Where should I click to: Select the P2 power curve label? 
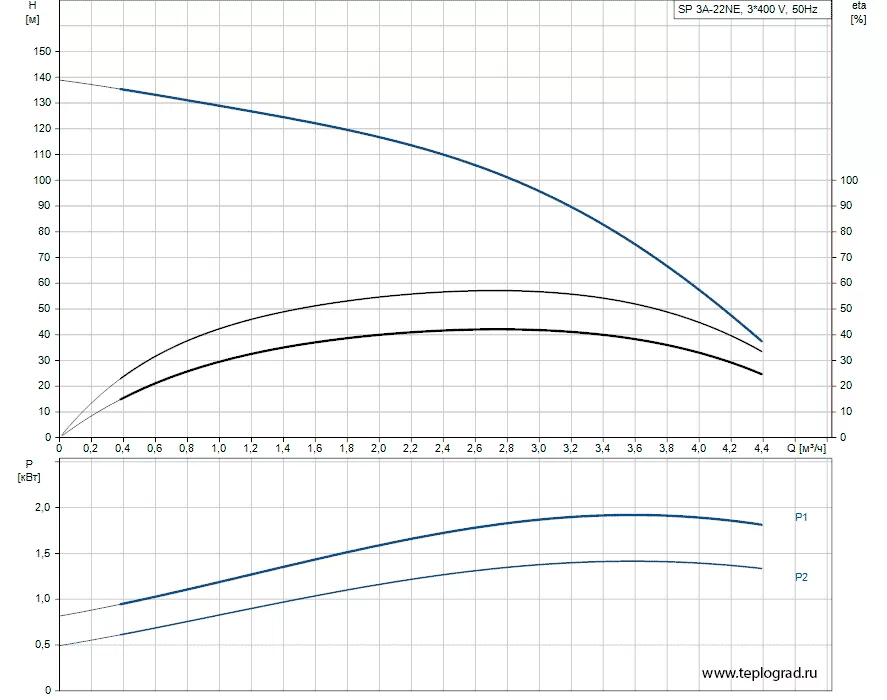[x=801, y=577]
